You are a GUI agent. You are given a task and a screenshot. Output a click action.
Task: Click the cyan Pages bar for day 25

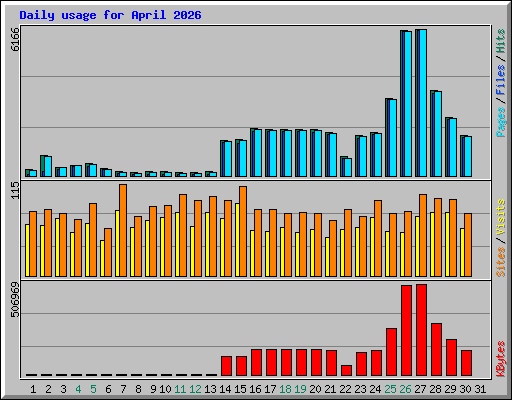click(393, 138)
